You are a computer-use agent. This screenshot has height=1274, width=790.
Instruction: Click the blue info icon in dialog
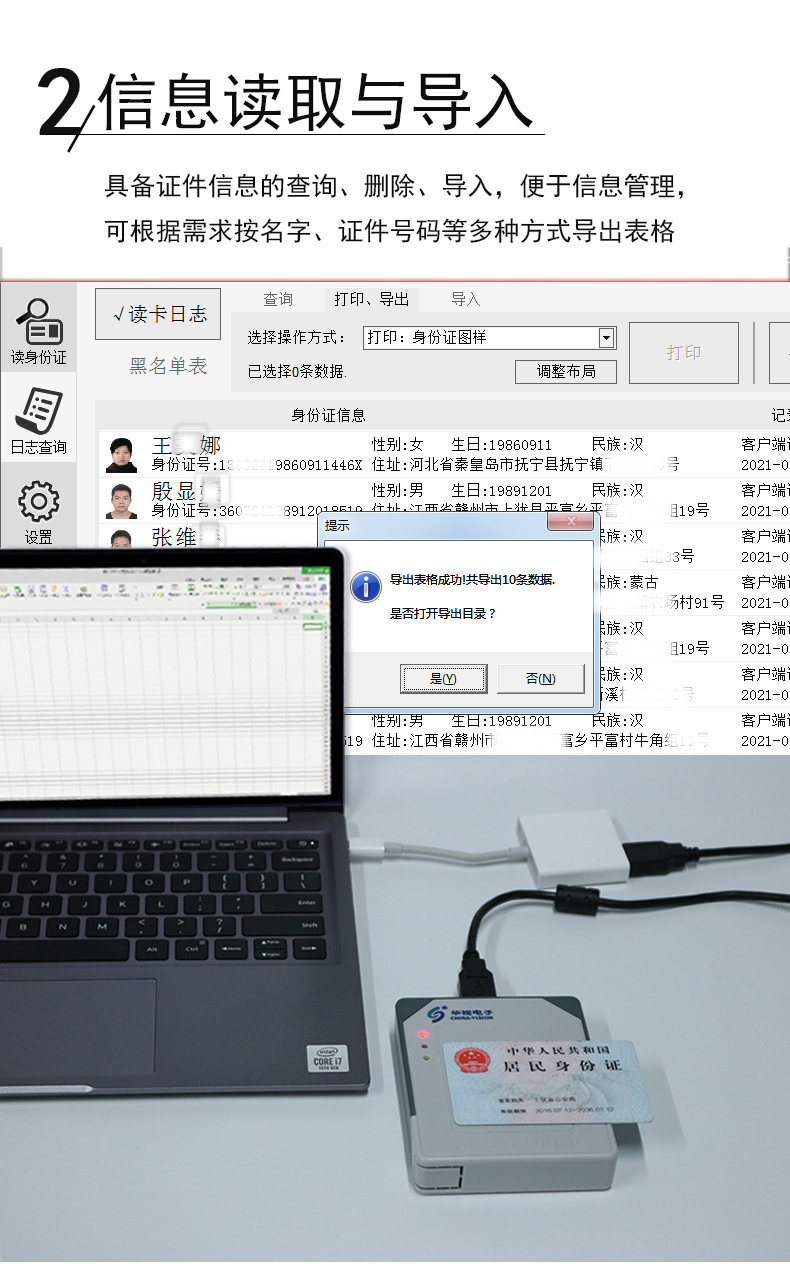(366, 586)
